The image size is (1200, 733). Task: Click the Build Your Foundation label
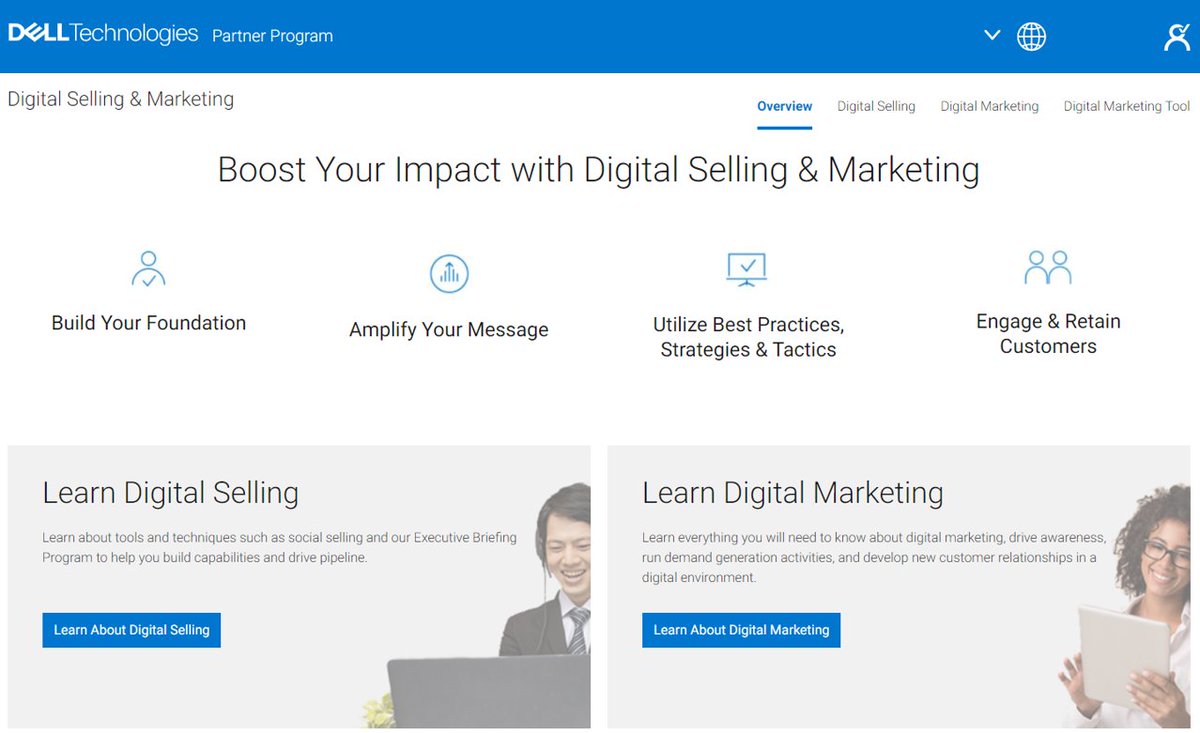coord(148,323)
